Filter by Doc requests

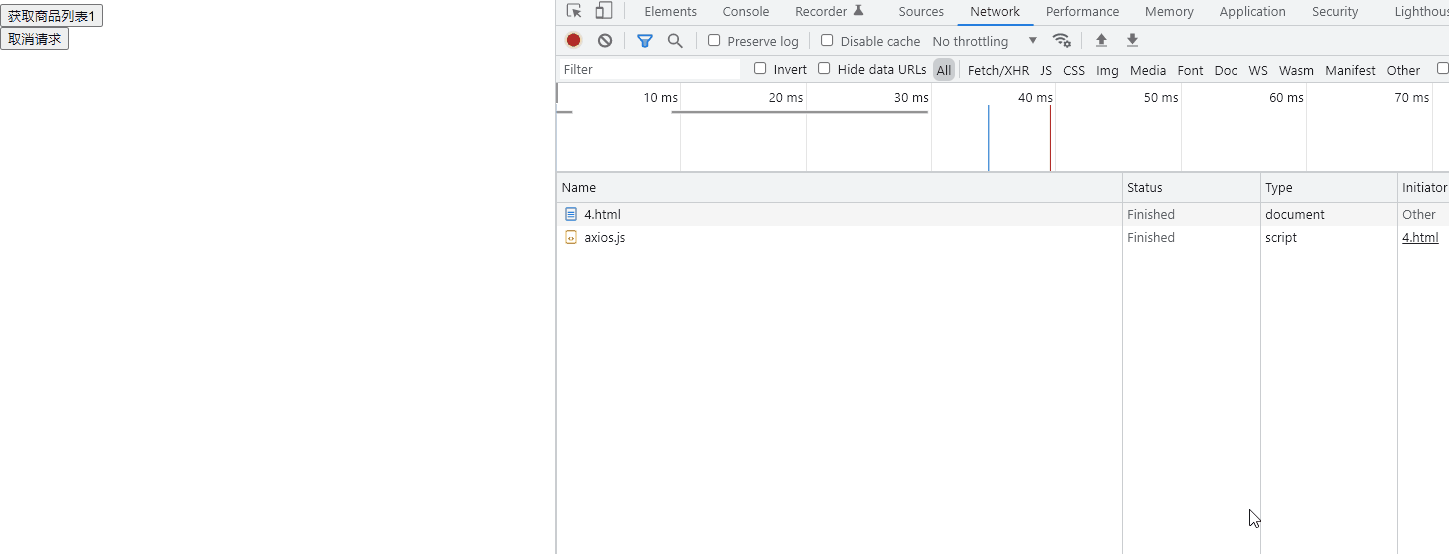point(1226,70)
